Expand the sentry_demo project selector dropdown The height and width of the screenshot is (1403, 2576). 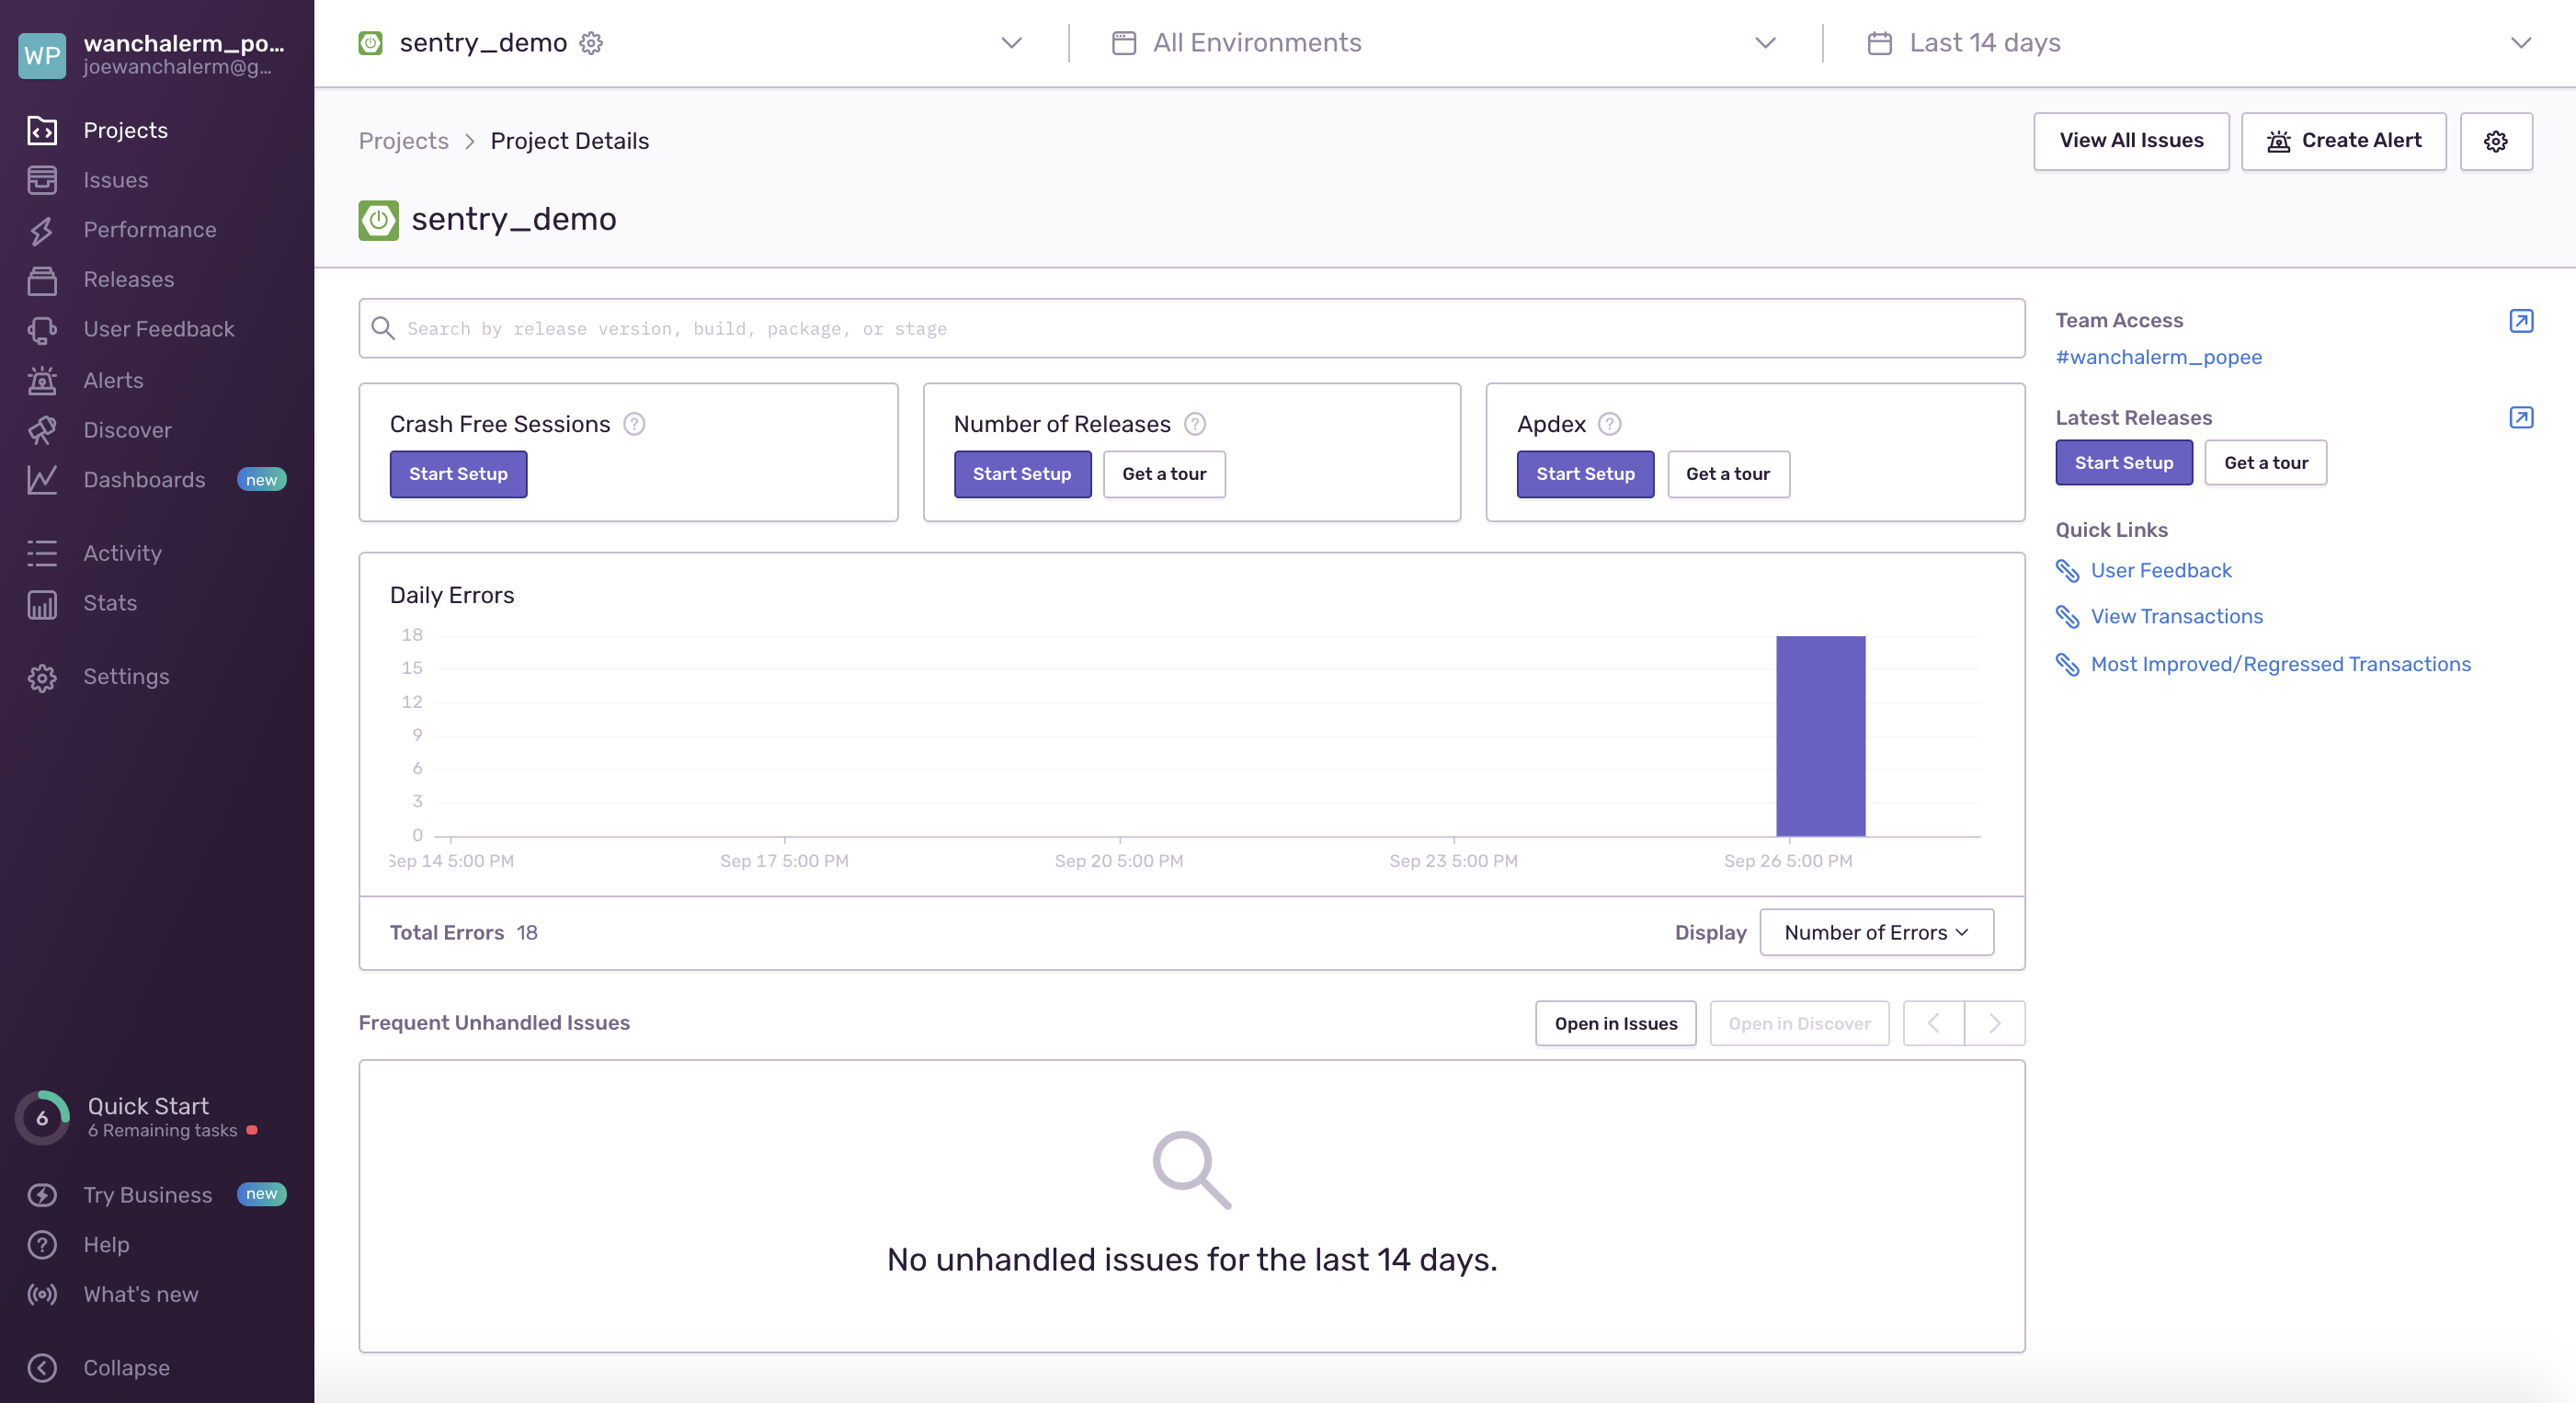[x=1011, y=43]
